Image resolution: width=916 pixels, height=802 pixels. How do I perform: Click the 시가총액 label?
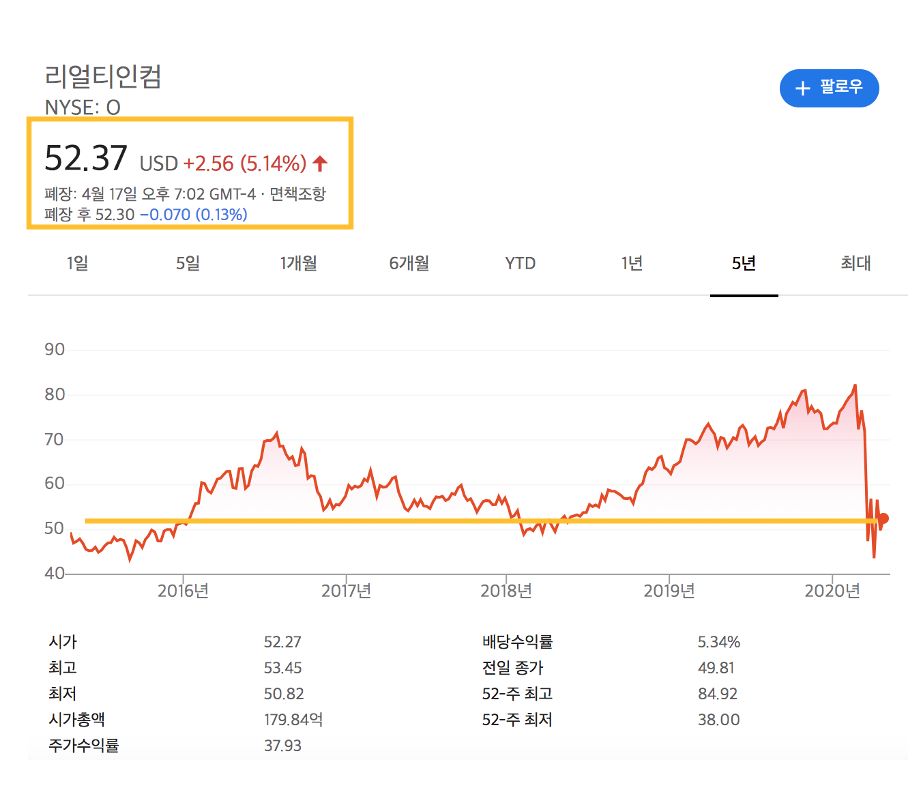pos(77,719)
